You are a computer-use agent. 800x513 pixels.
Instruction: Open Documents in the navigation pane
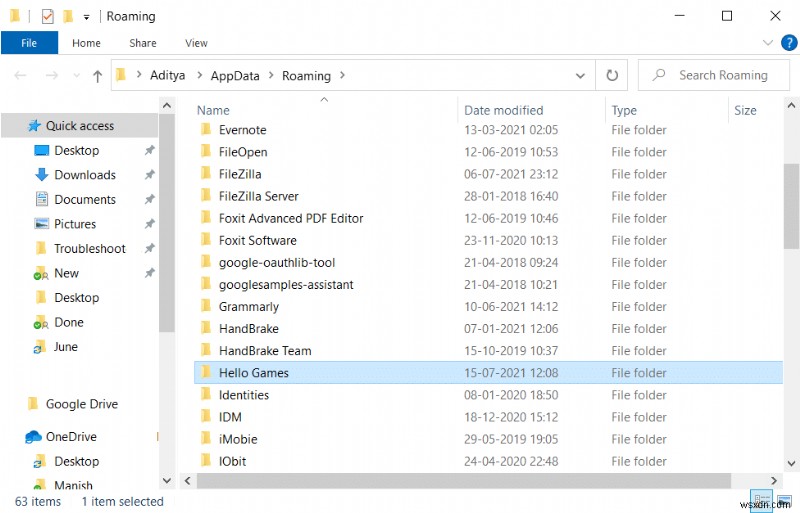[x=85, y=200]
